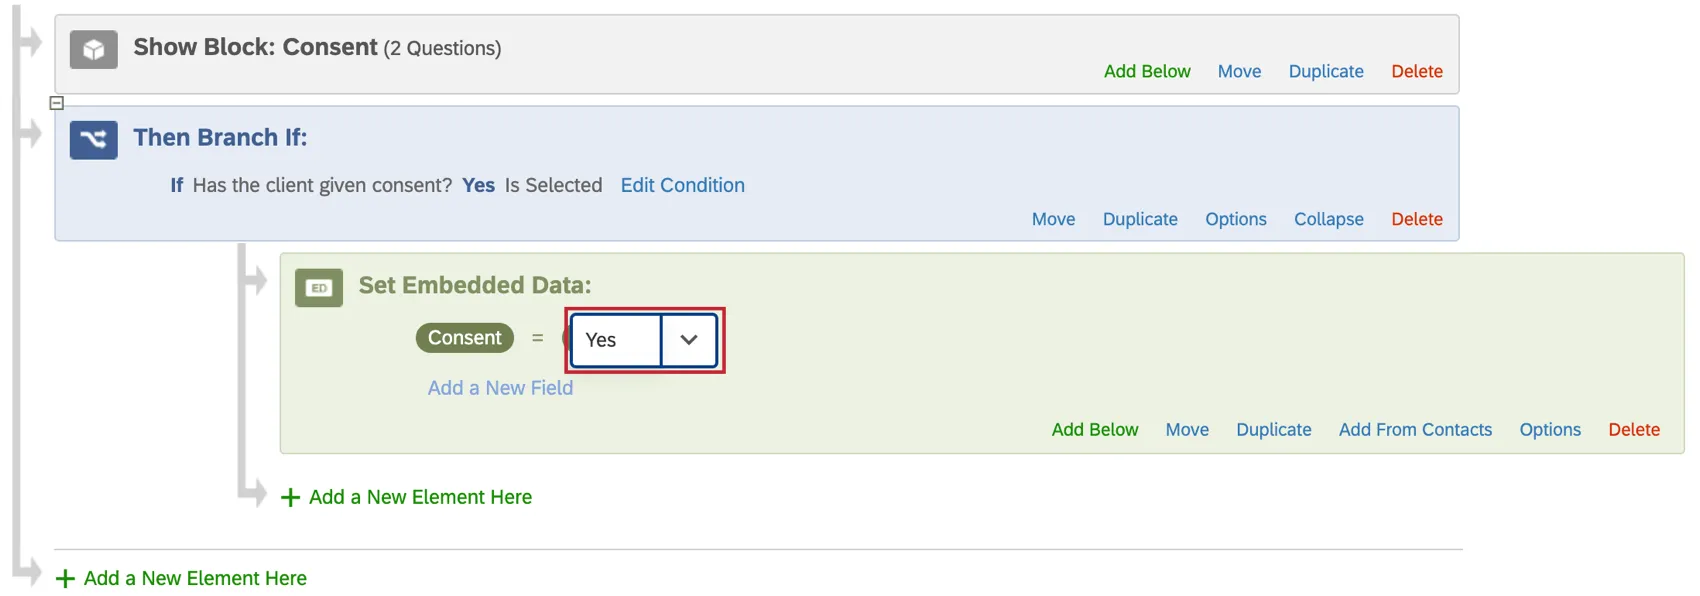Click Add a New Field under Consent
Viewport: 1700px width, 596px height.
point(499,388)
